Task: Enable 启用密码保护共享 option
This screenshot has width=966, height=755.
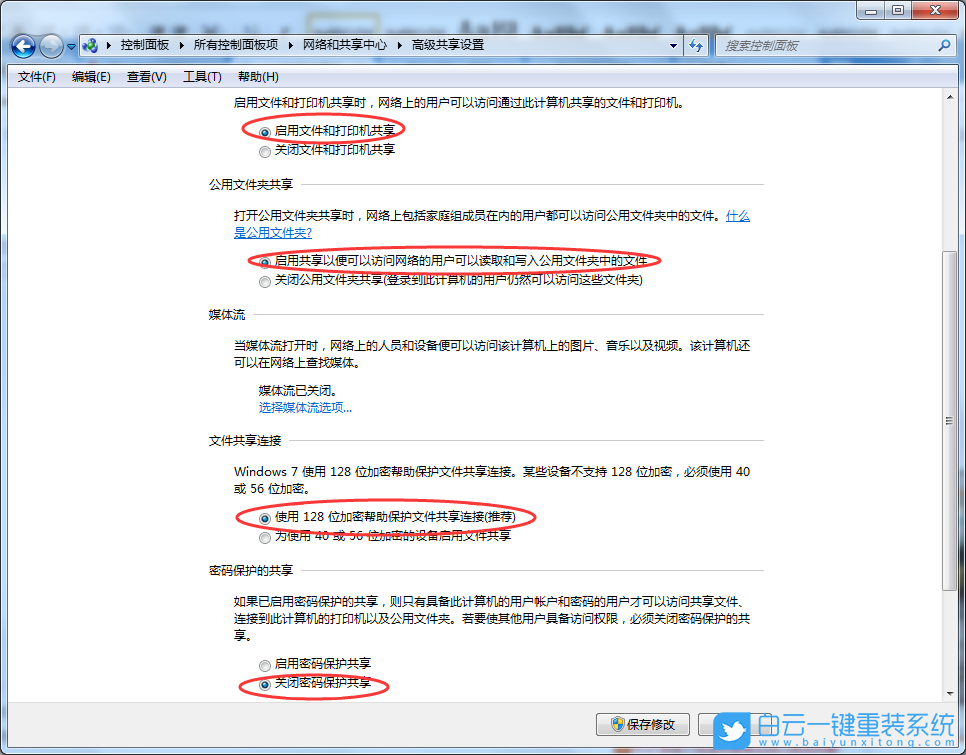Action: coord(264,665)
